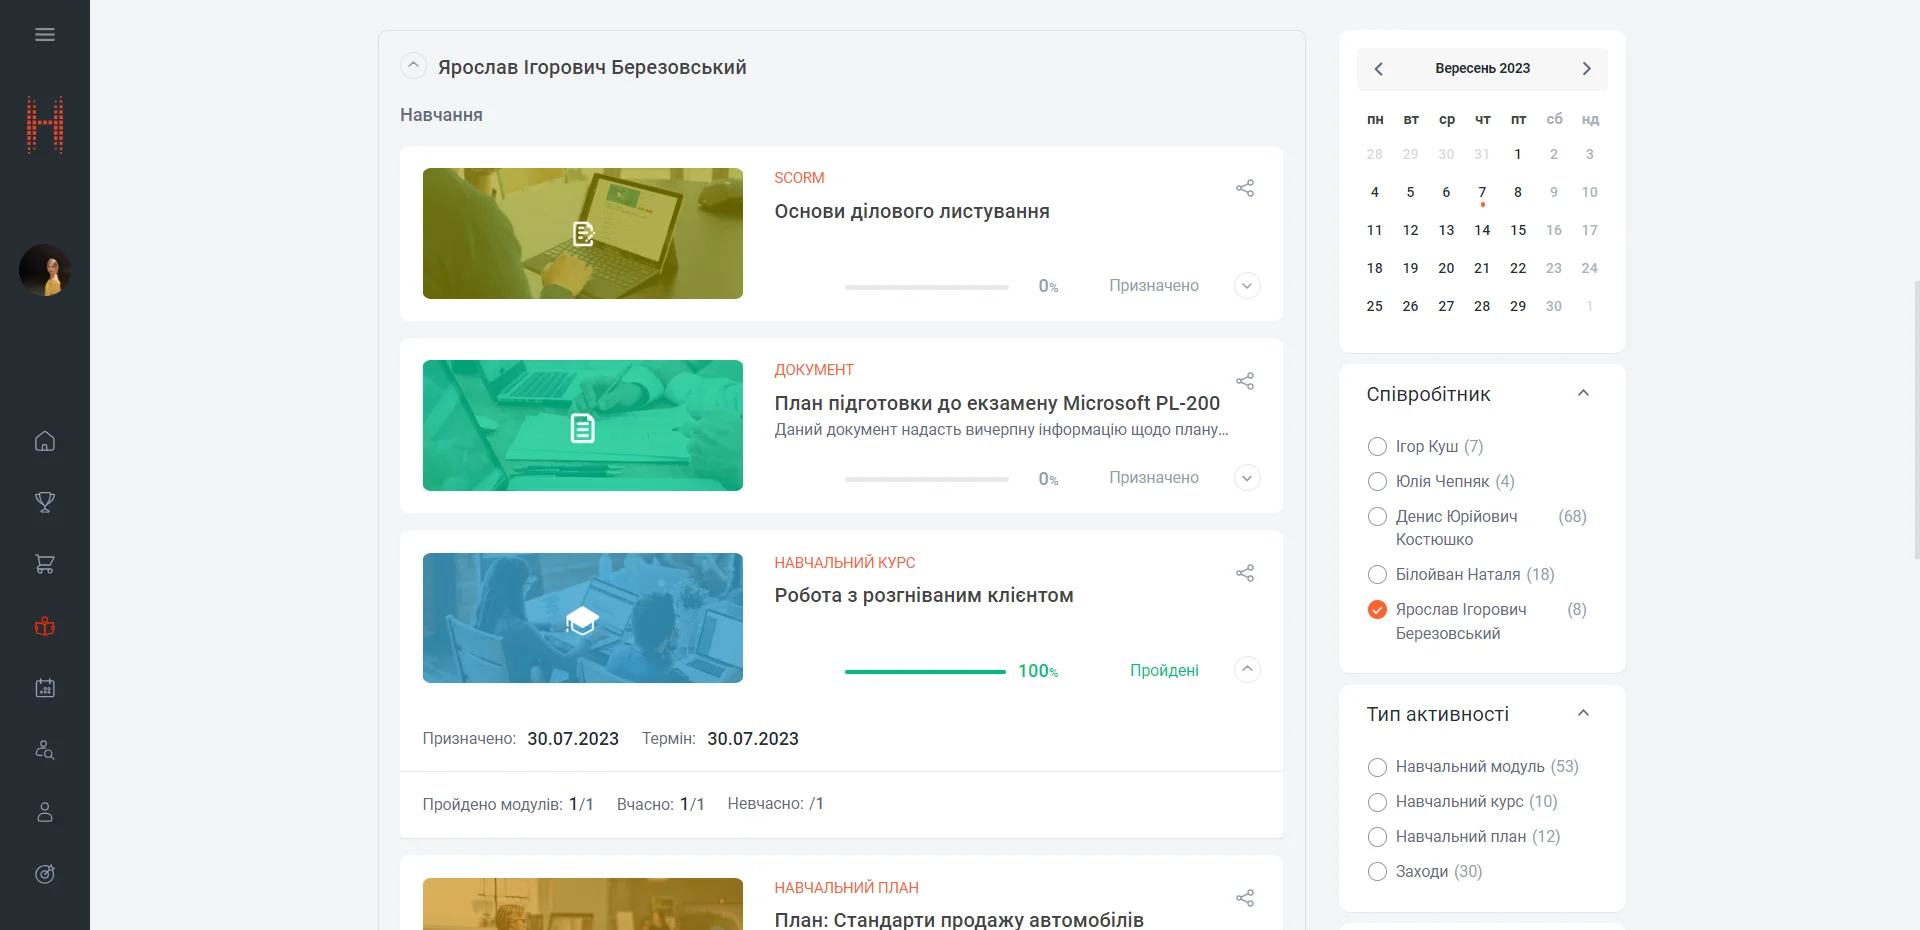1920x930 pixels.
Task: Select September 15 in the calendar
Action: pos(1518,230)
